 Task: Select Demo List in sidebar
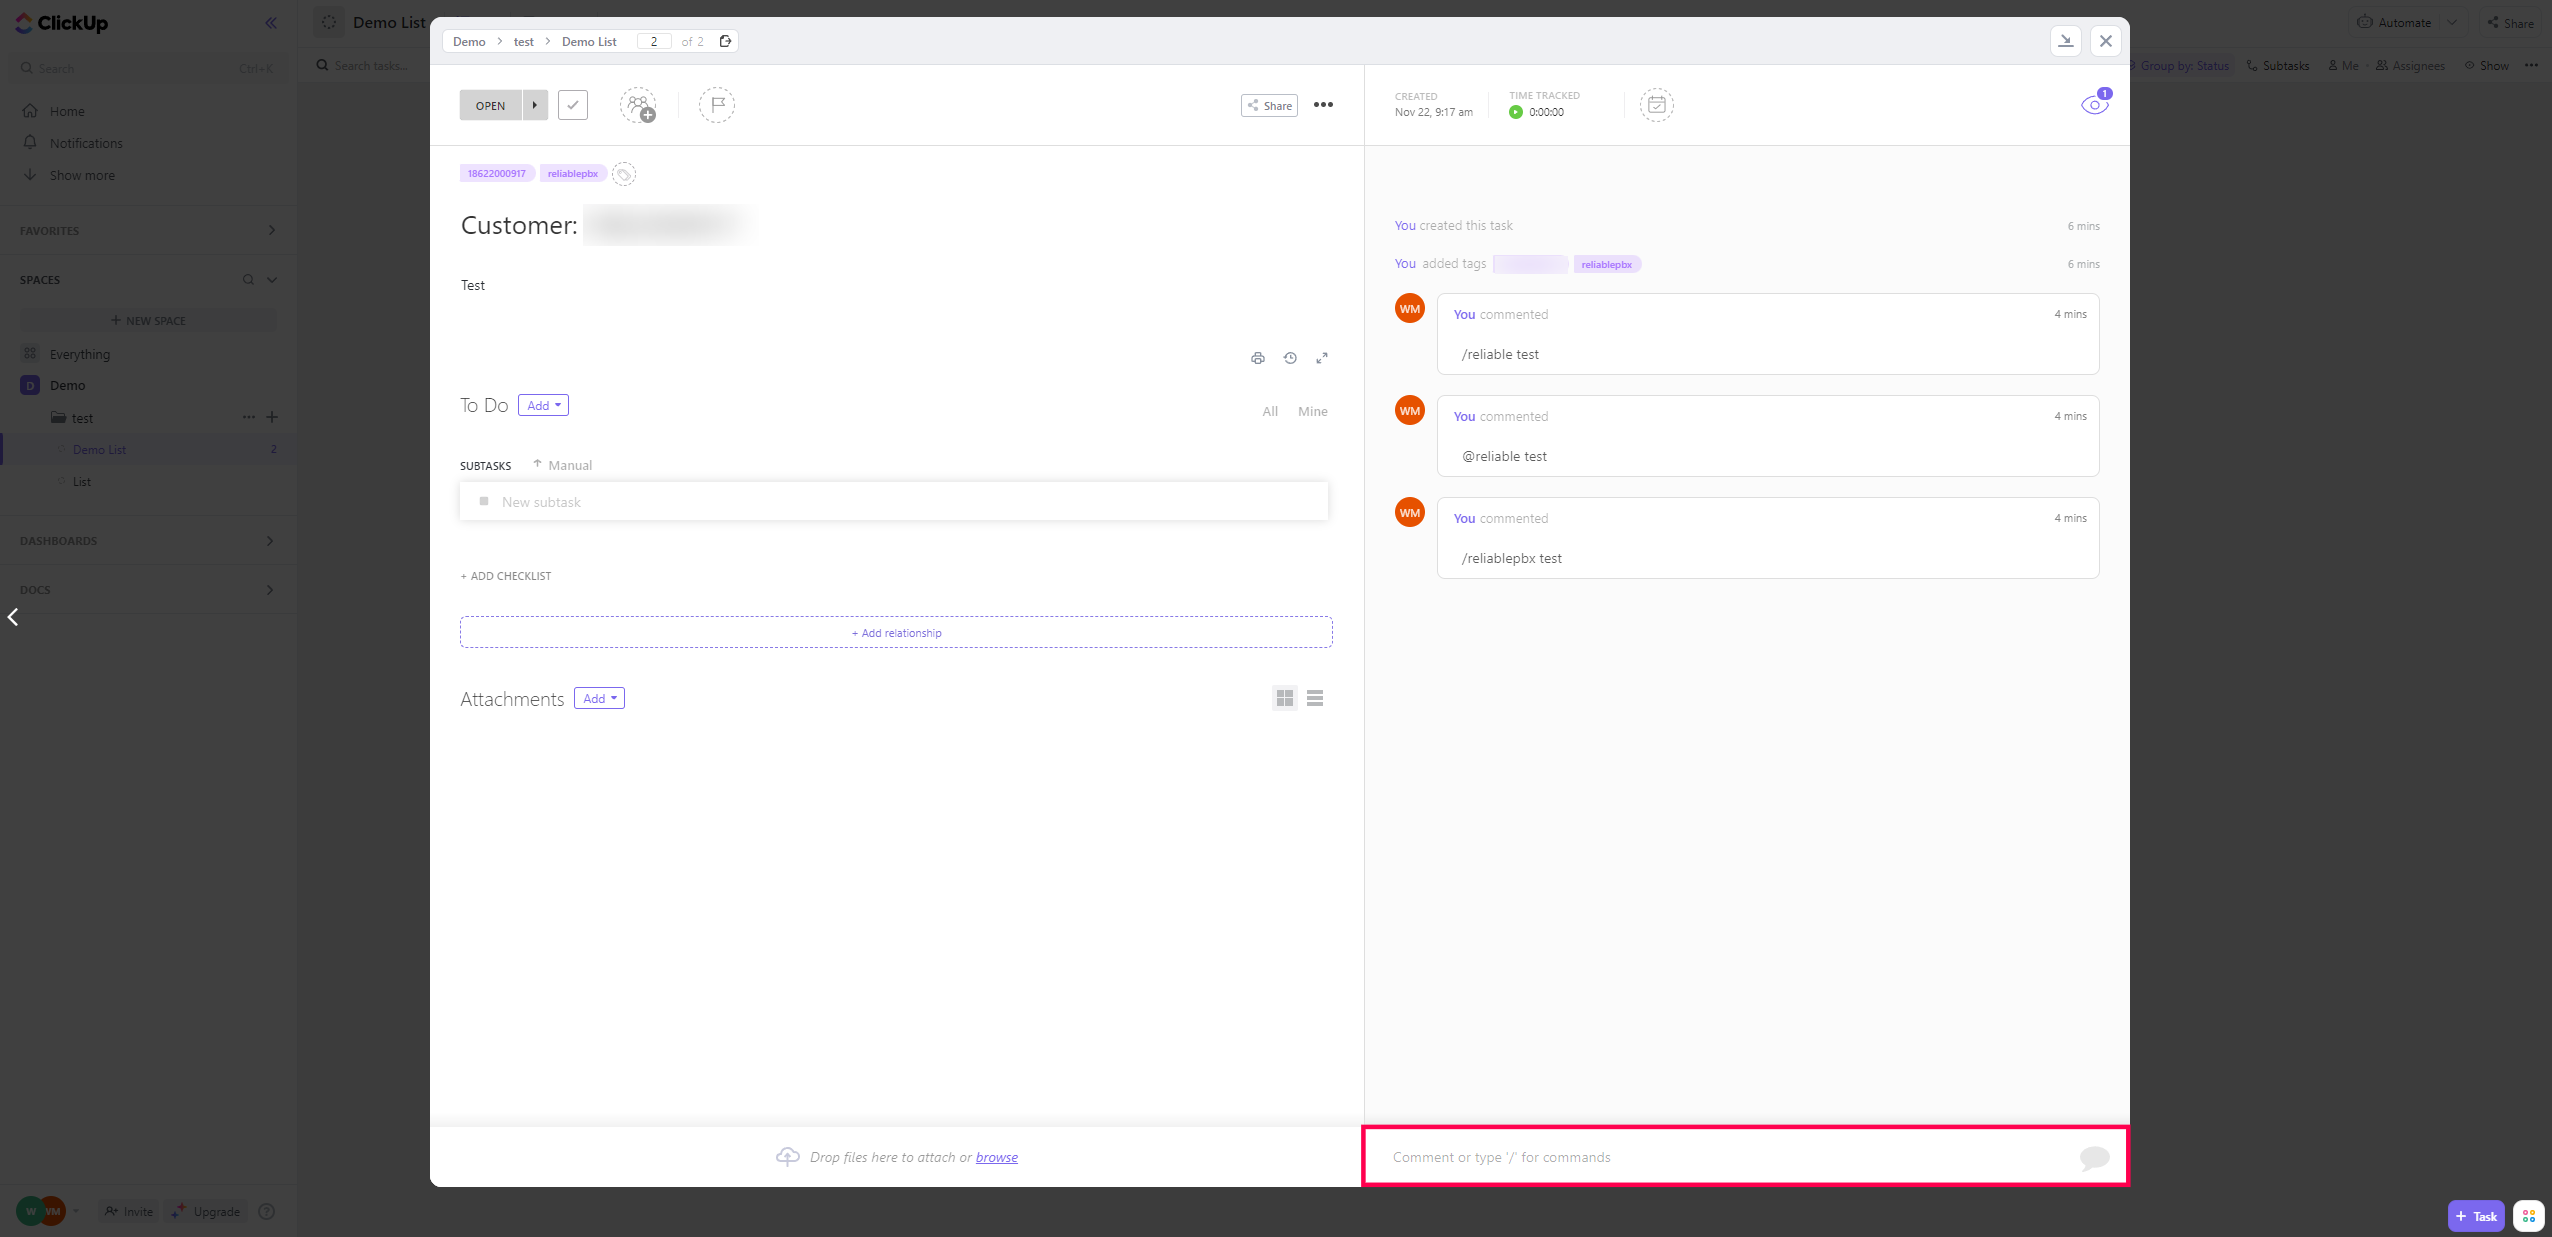click(99, 450)
